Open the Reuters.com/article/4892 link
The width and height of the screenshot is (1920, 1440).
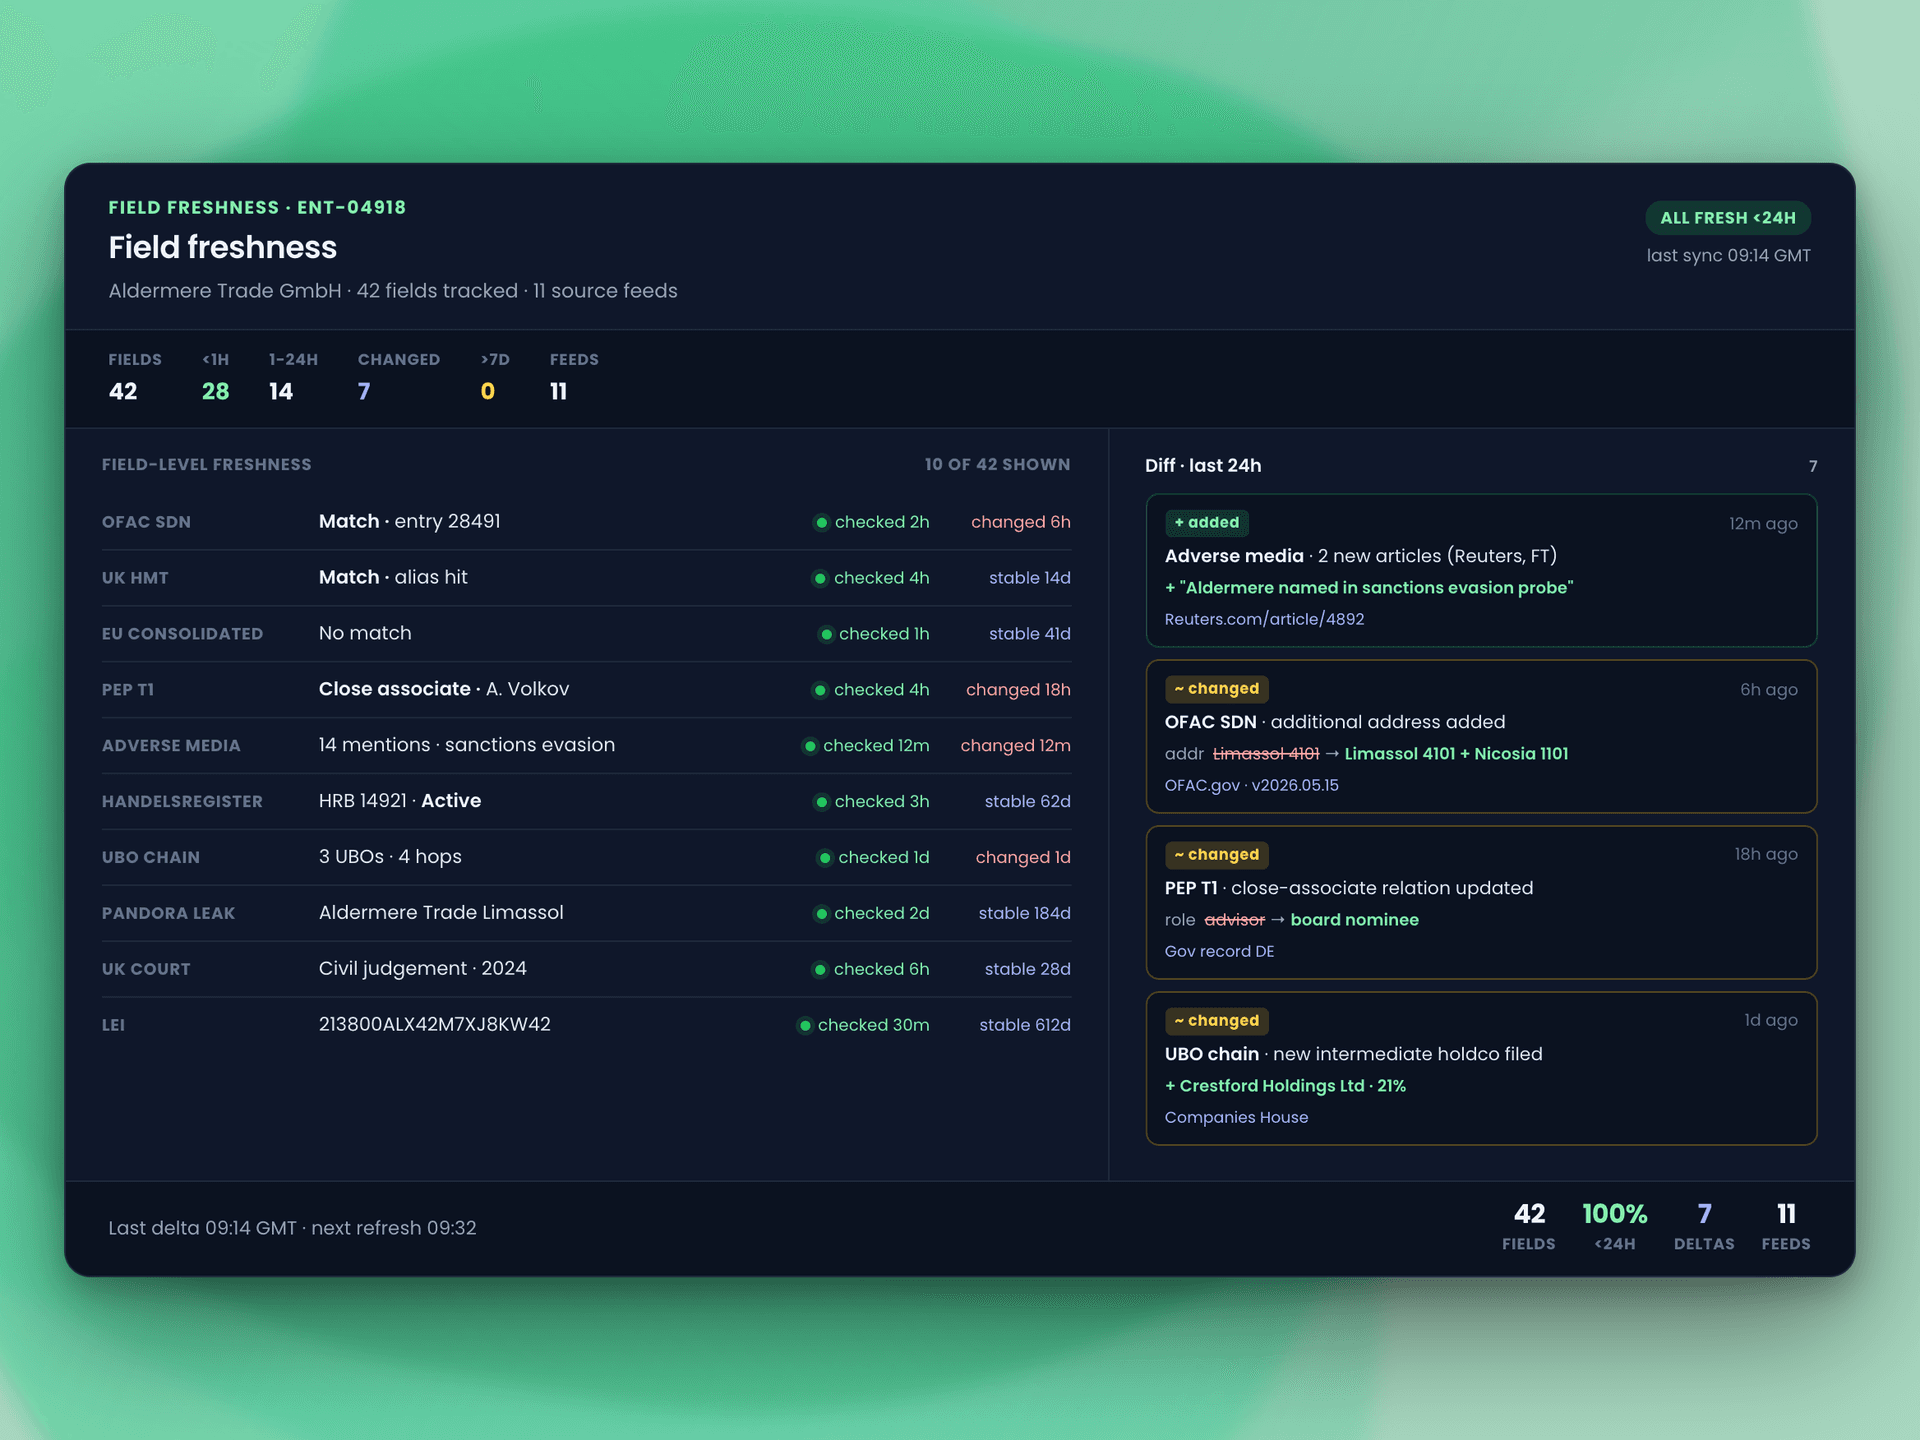point(1264,619)
